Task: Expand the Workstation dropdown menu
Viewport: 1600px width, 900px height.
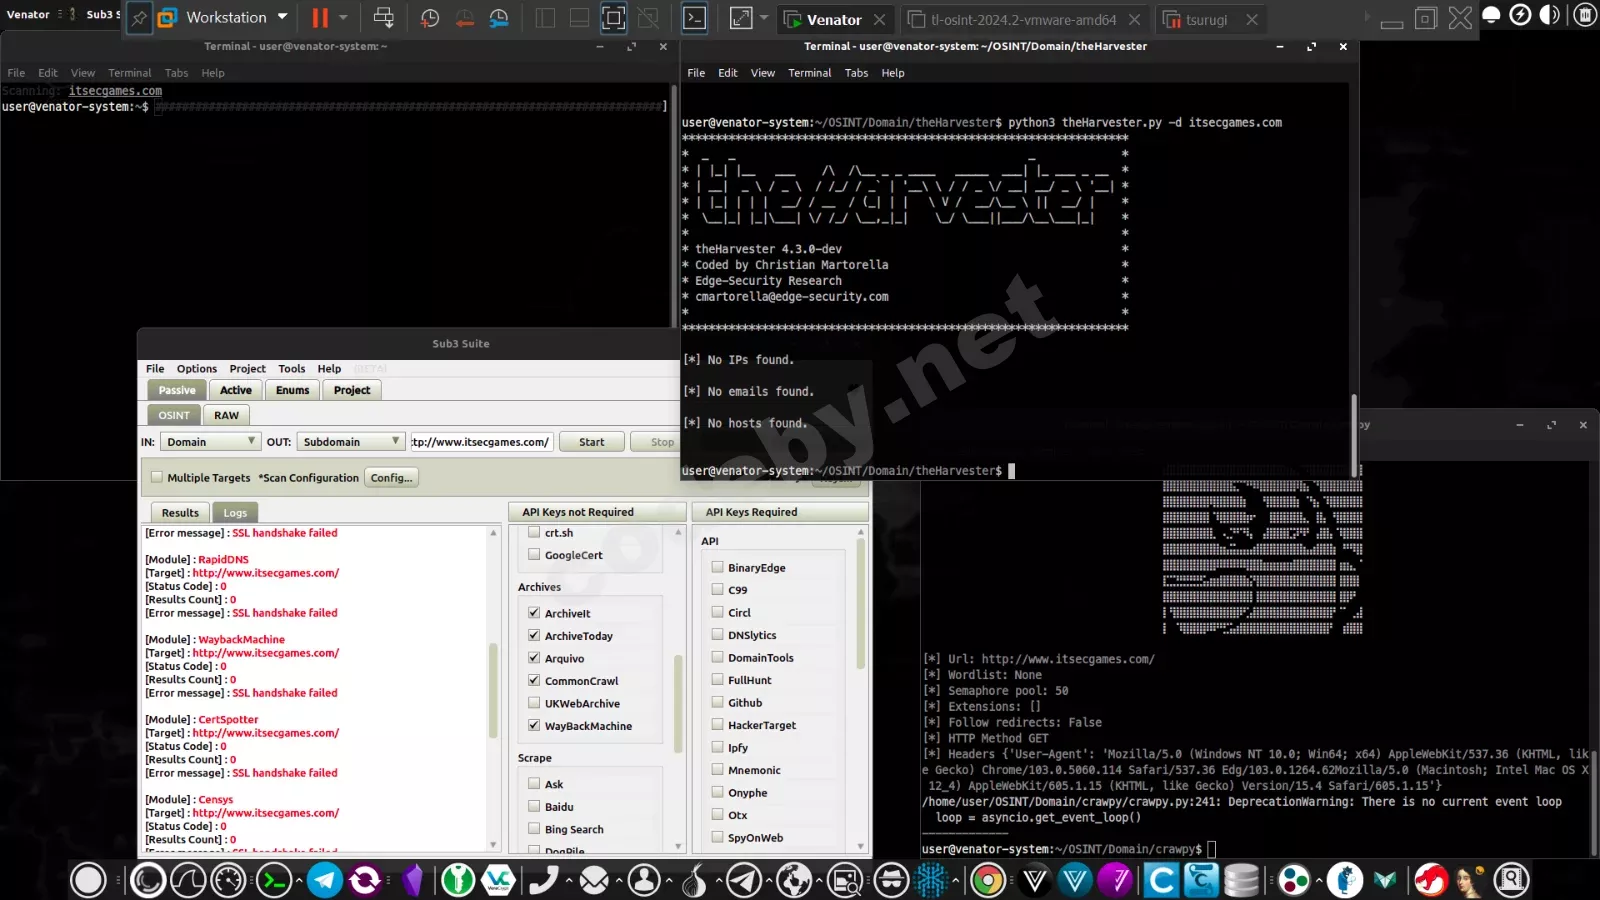Action: [283, 17]
